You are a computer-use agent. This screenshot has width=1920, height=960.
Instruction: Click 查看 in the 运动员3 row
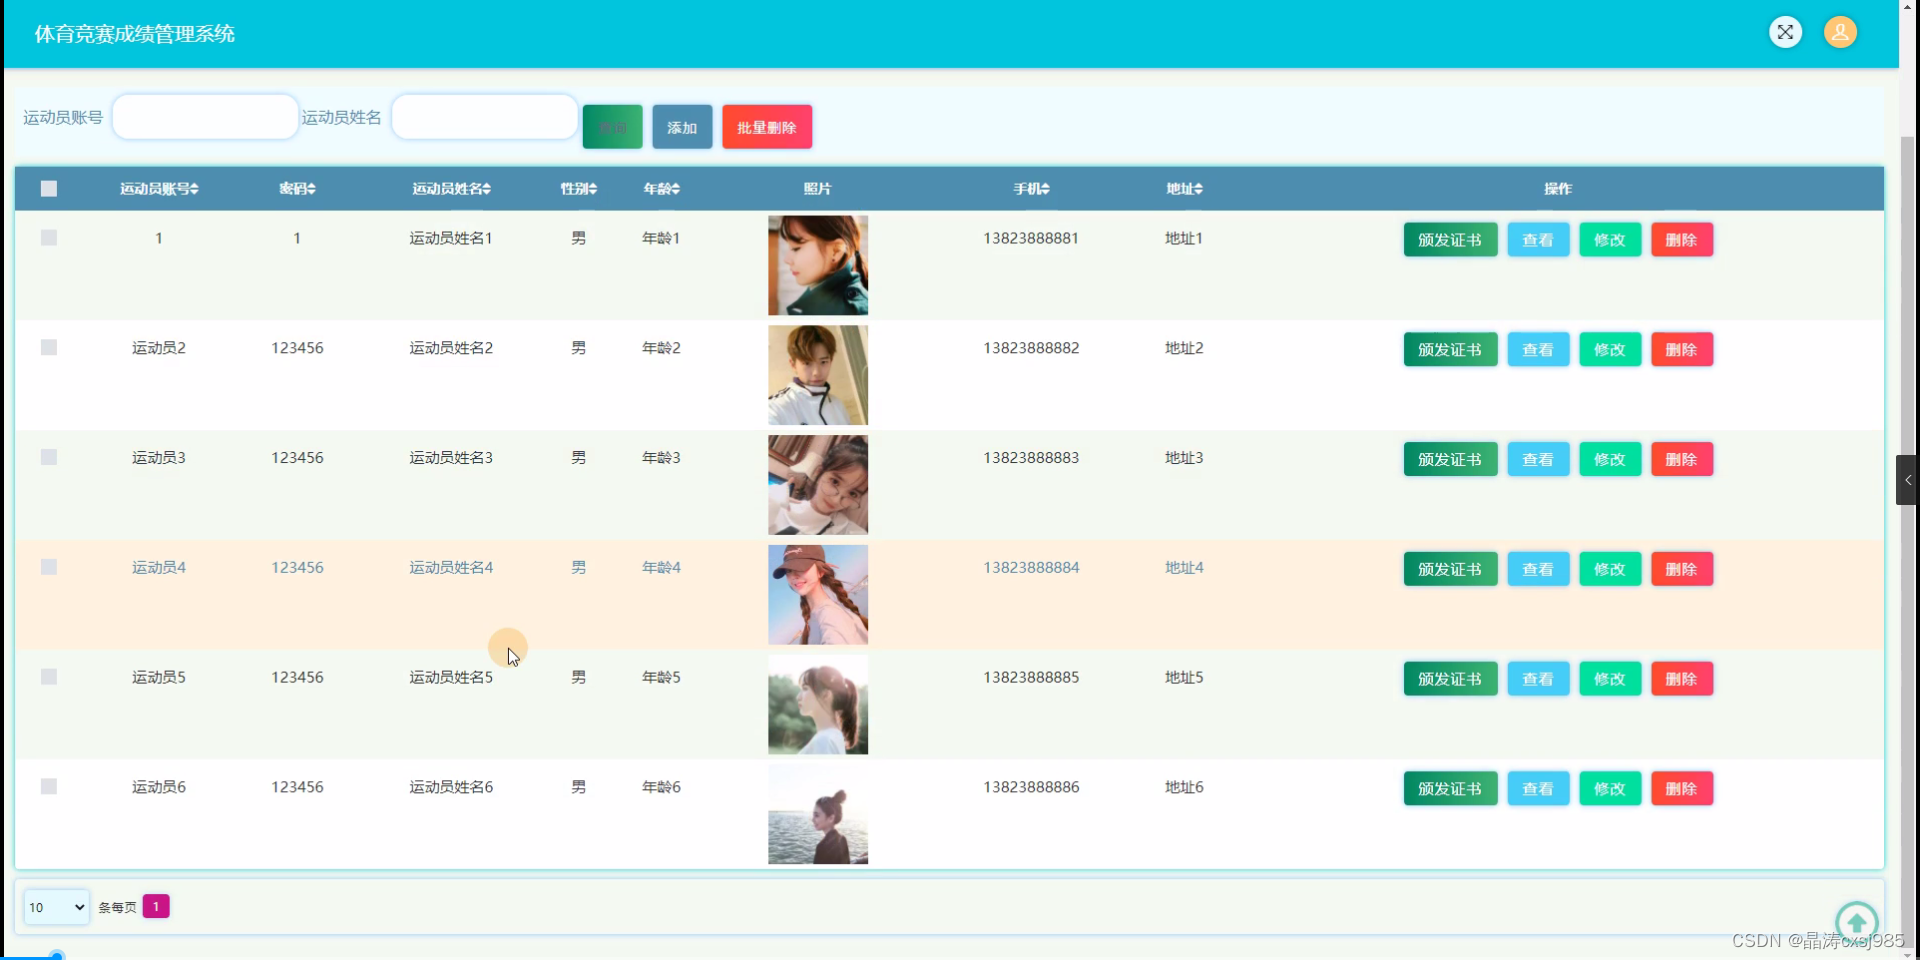1538,460
